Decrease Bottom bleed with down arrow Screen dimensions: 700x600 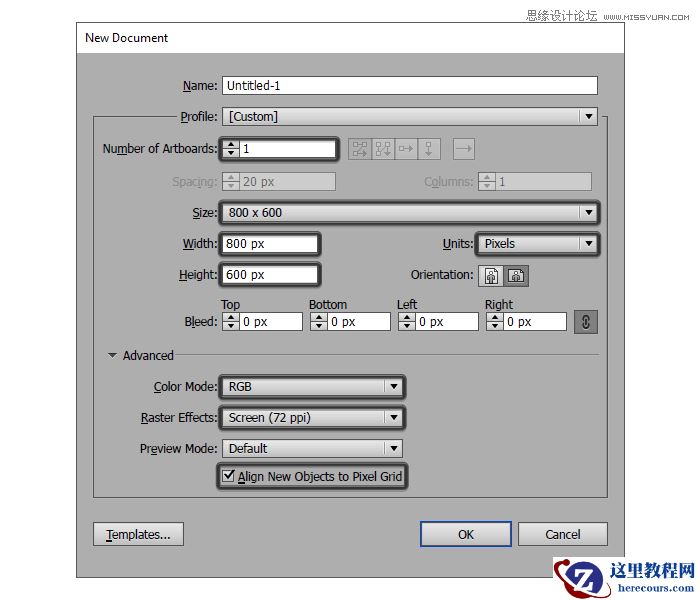[319, 326]
